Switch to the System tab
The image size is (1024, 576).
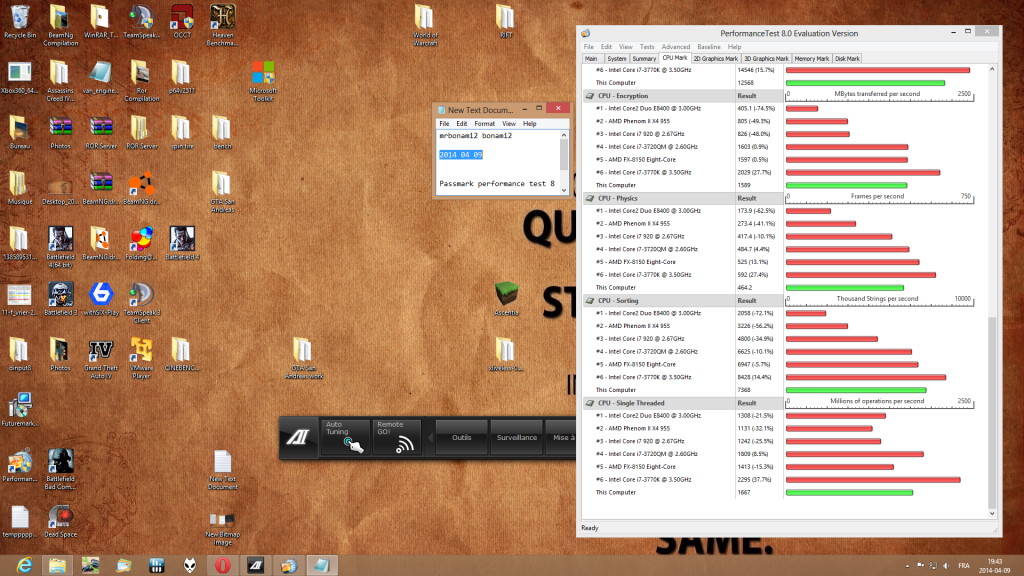(616, 59)
